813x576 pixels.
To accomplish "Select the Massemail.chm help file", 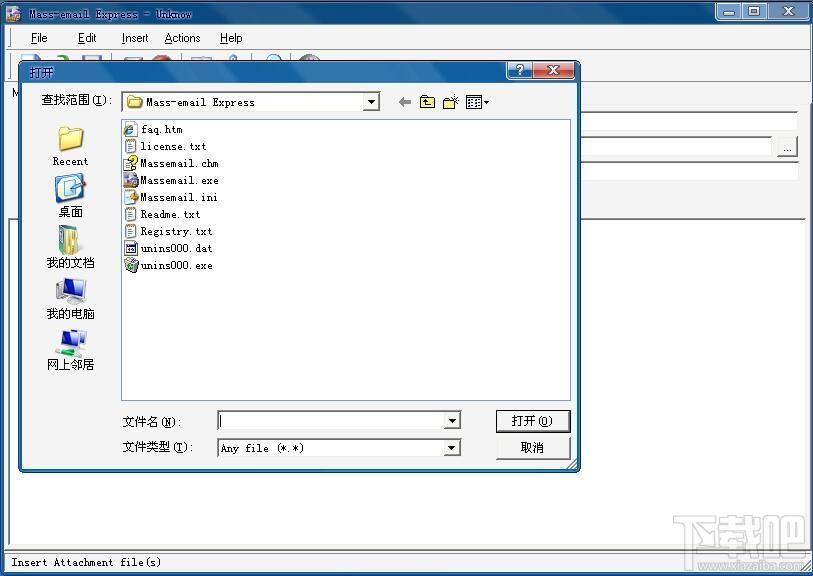I will pos(171,163).
